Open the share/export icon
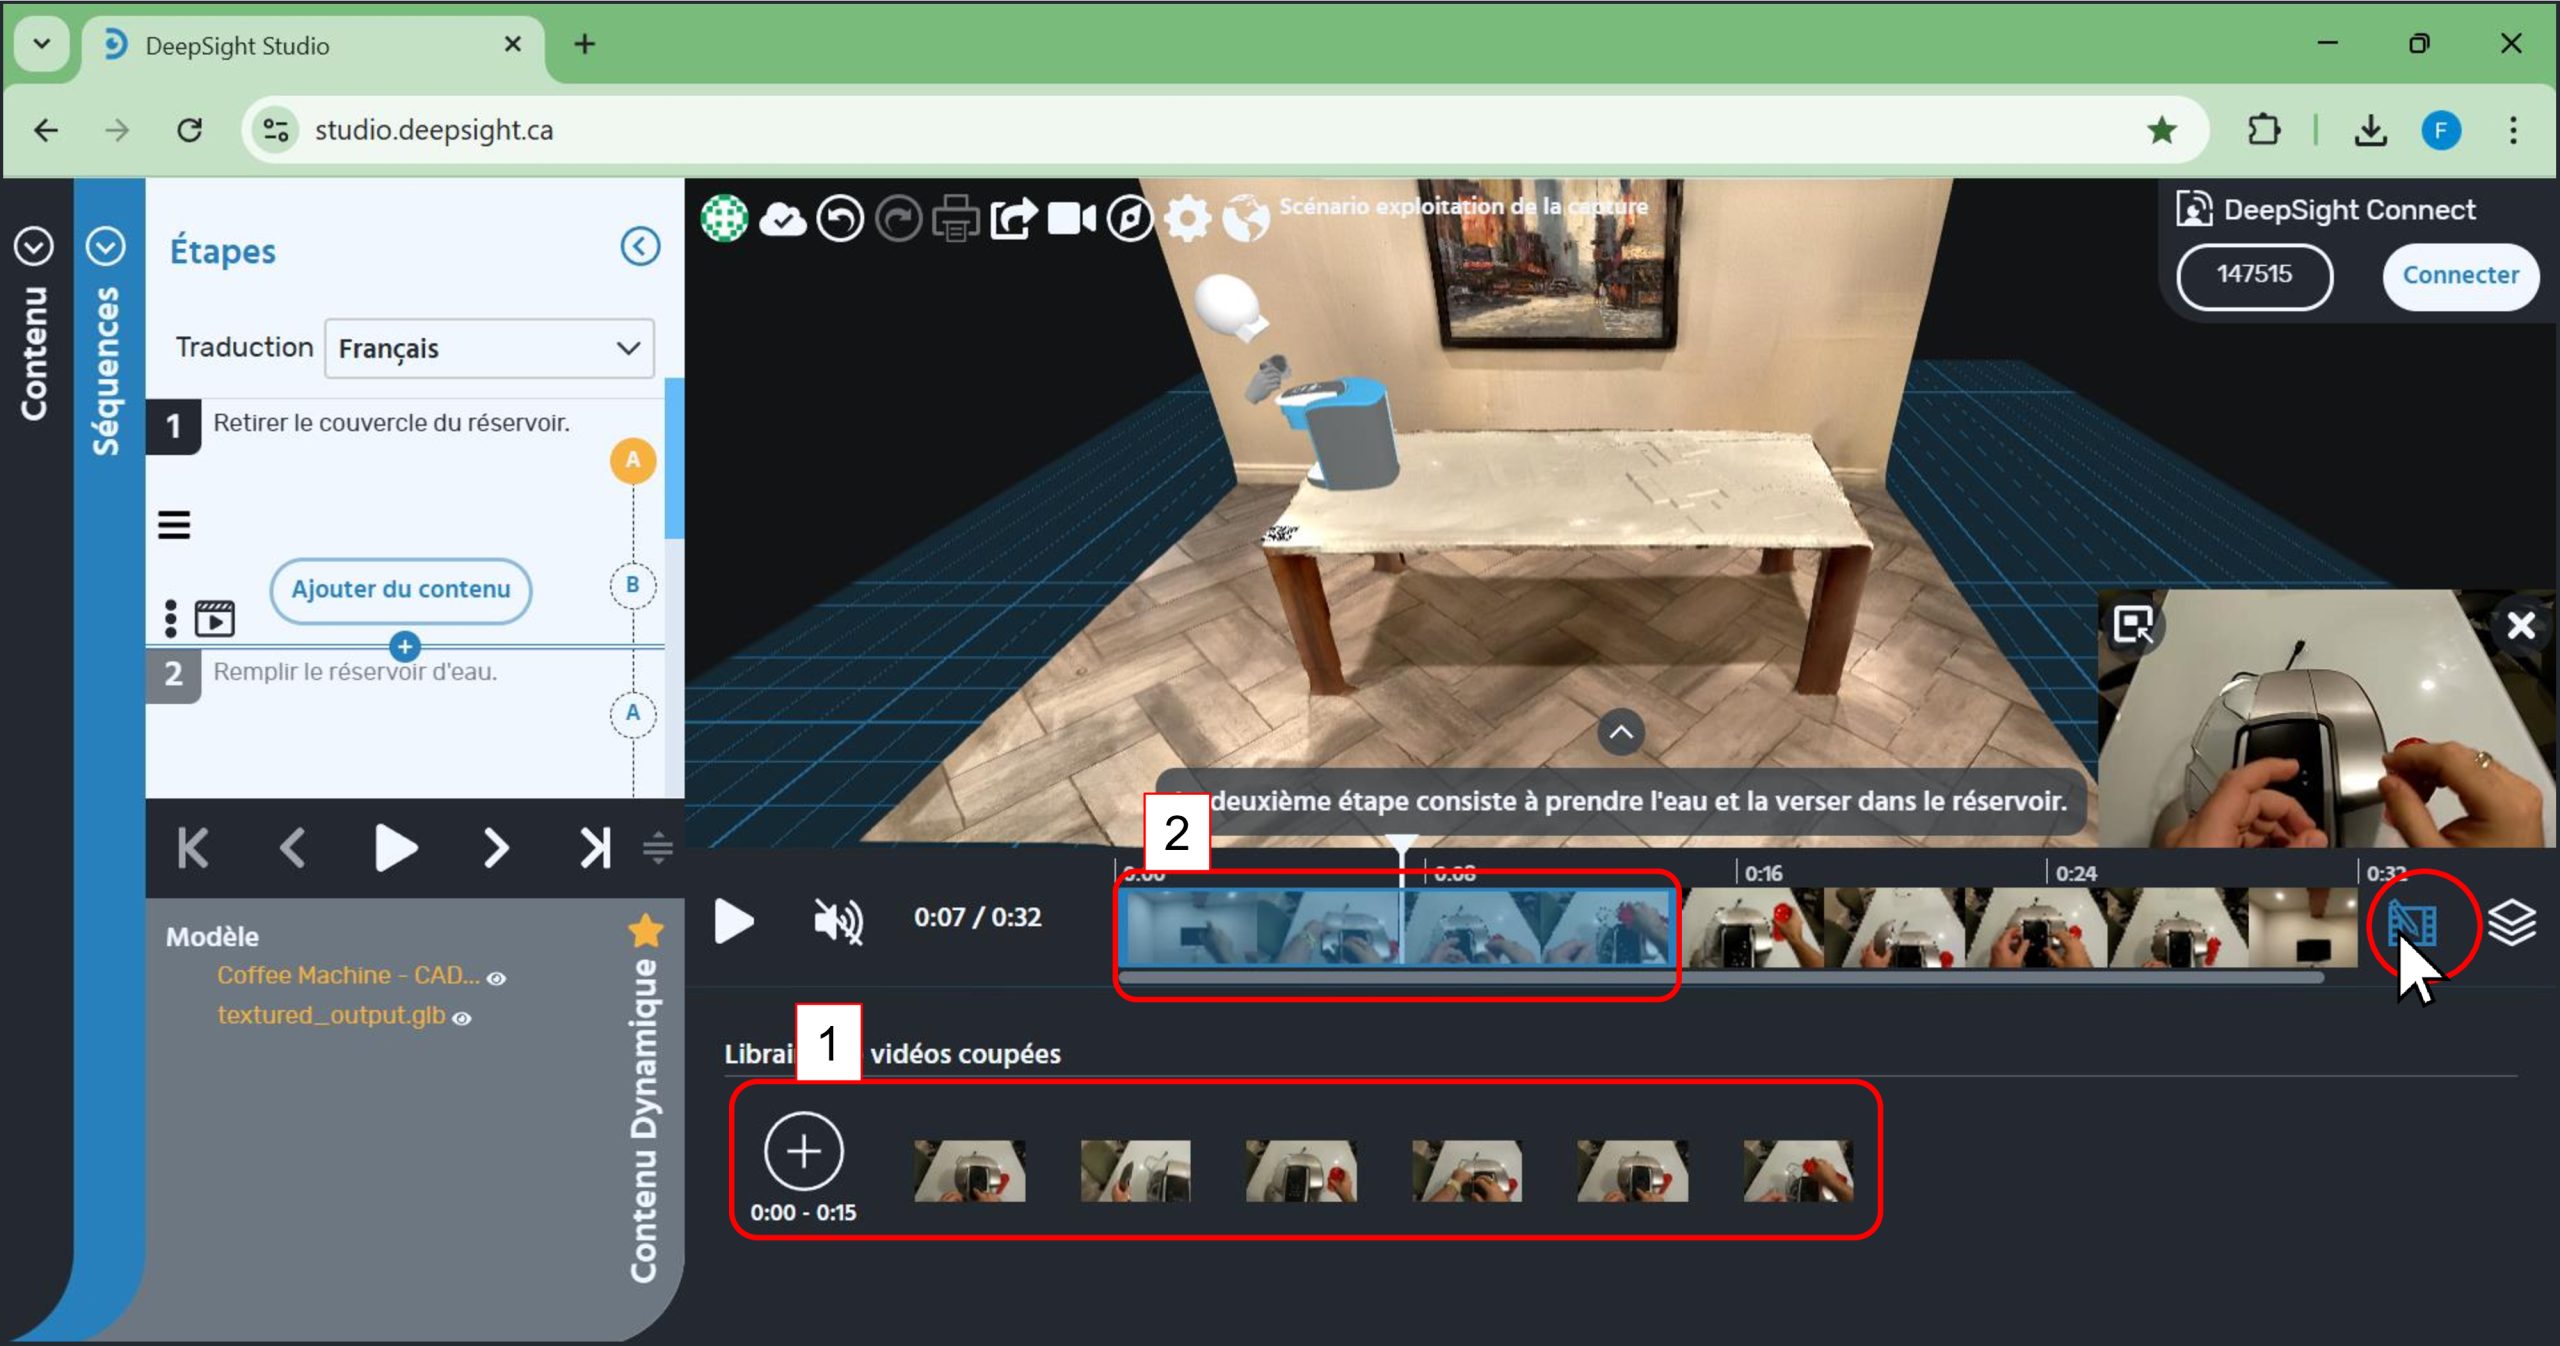Image resolution: width=2560 pixels, height=1346 pixels. (1013, 218)
